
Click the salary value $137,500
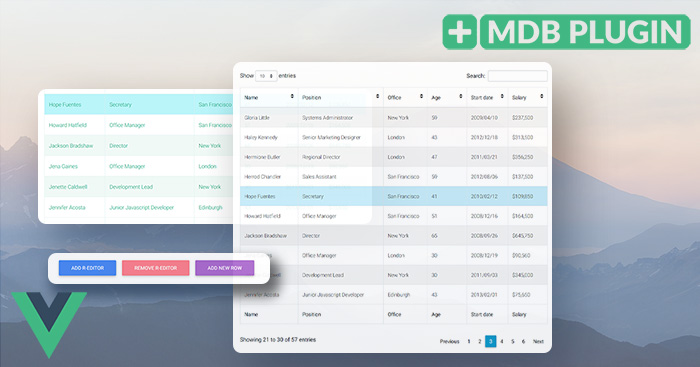(523, 177)
